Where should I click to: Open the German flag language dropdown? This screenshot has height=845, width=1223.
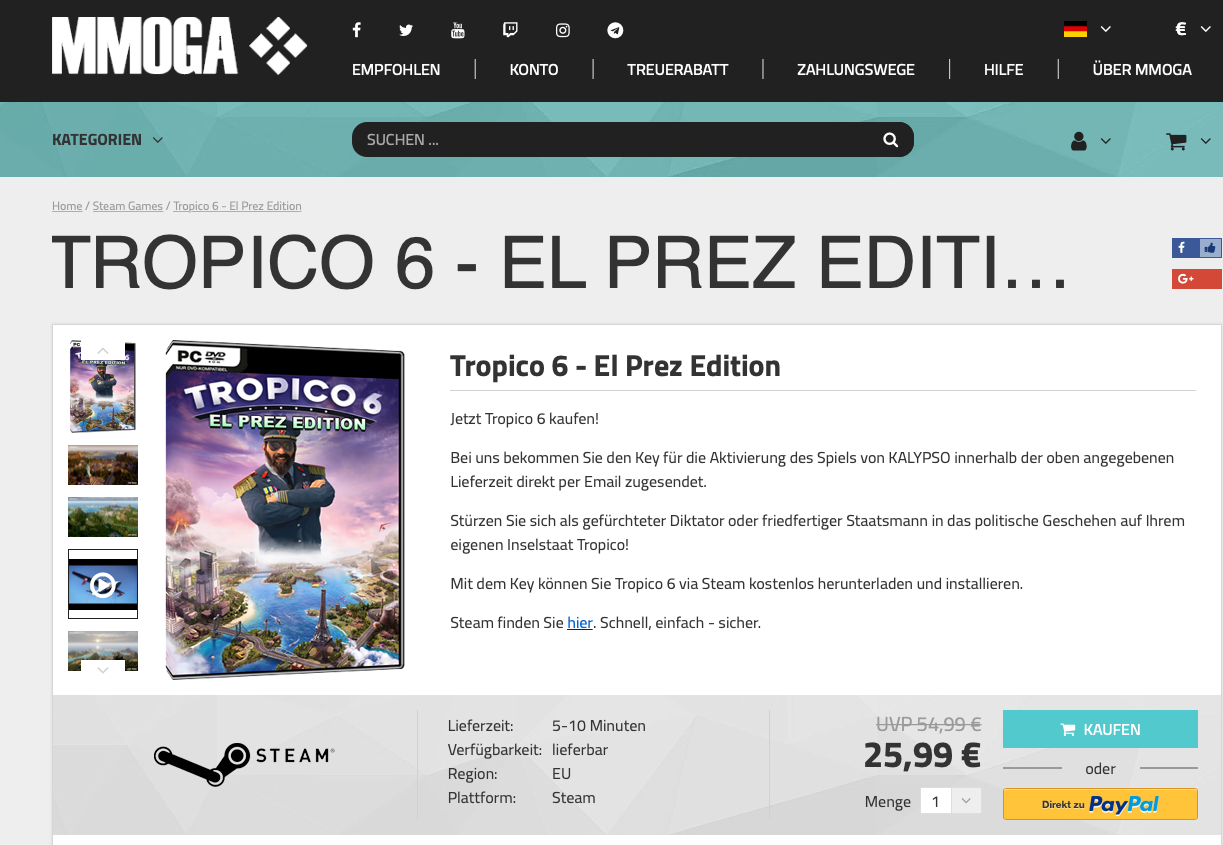[x=1087, y=29]
